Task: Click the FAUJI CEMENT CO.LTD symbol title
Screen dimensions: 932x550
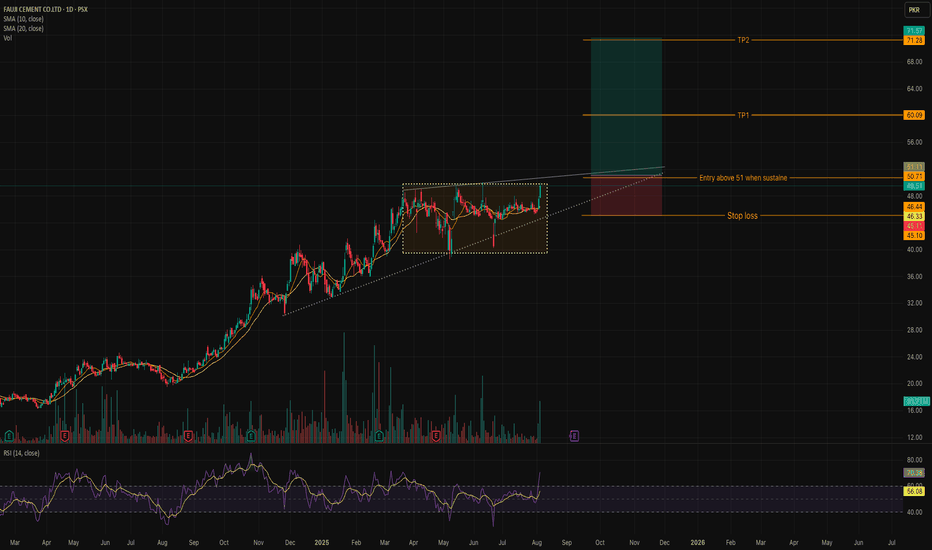Action: [45, 10]
